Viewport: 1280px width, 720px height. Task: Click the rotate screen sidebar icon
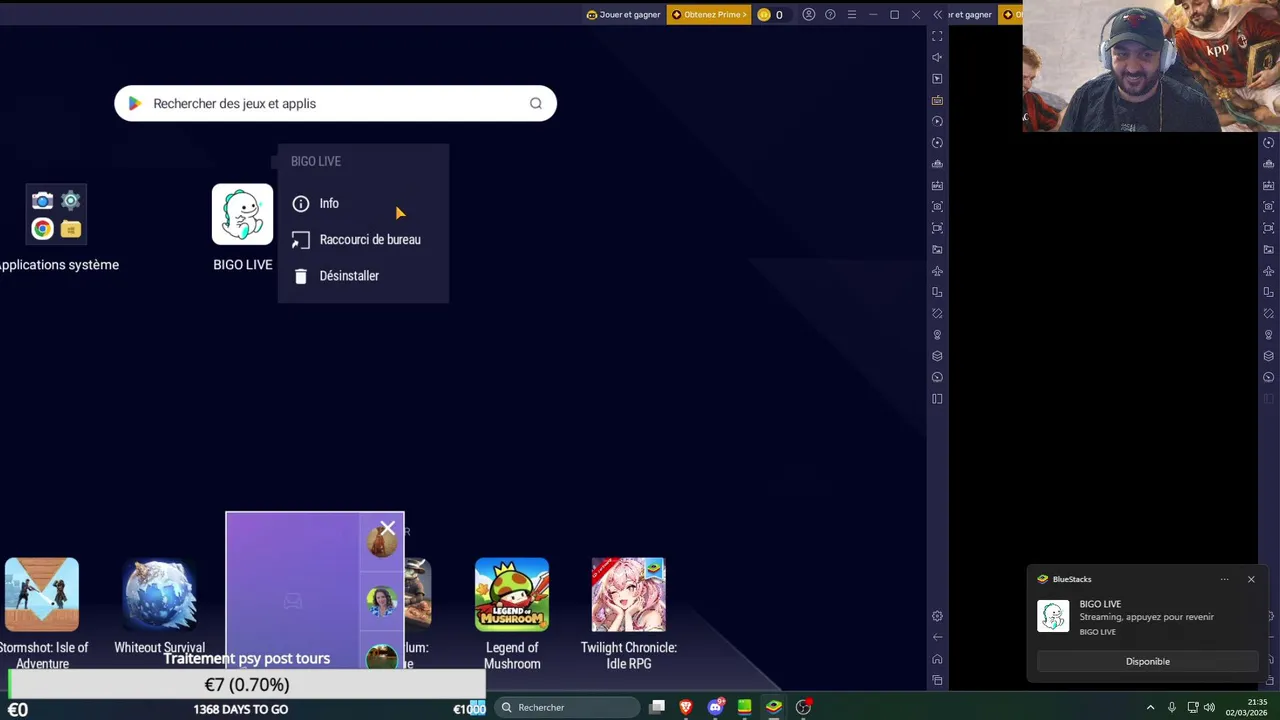tap(937, 292)
